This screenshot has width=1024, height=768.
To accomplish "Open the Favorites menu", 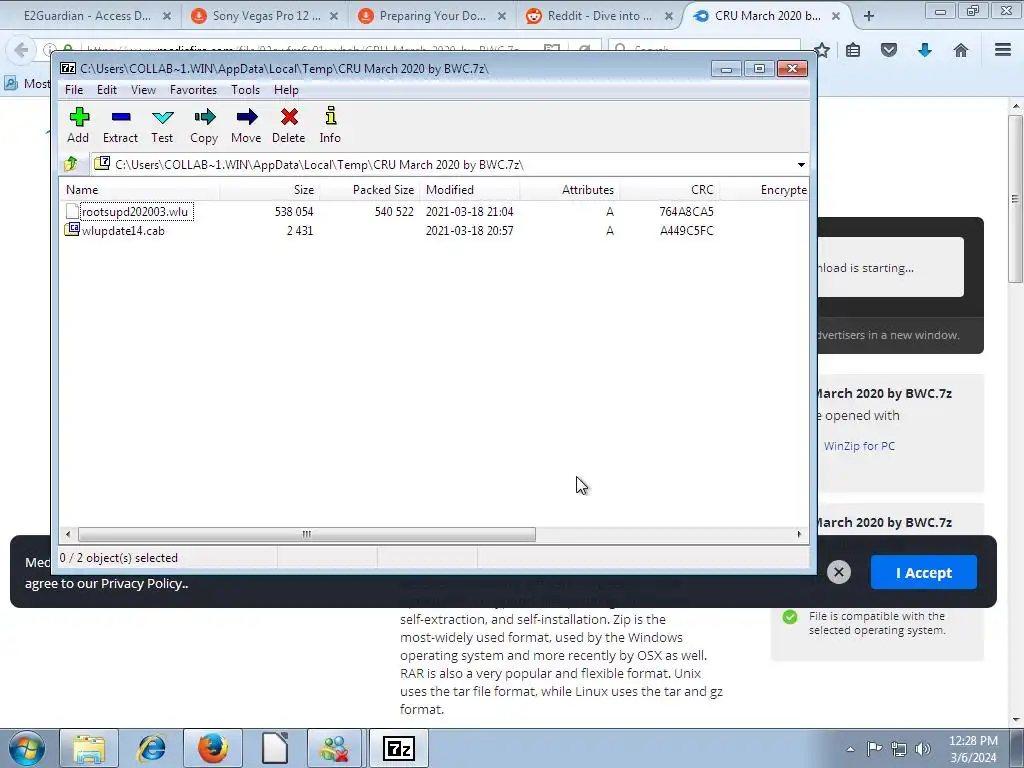I will (193, 90).
